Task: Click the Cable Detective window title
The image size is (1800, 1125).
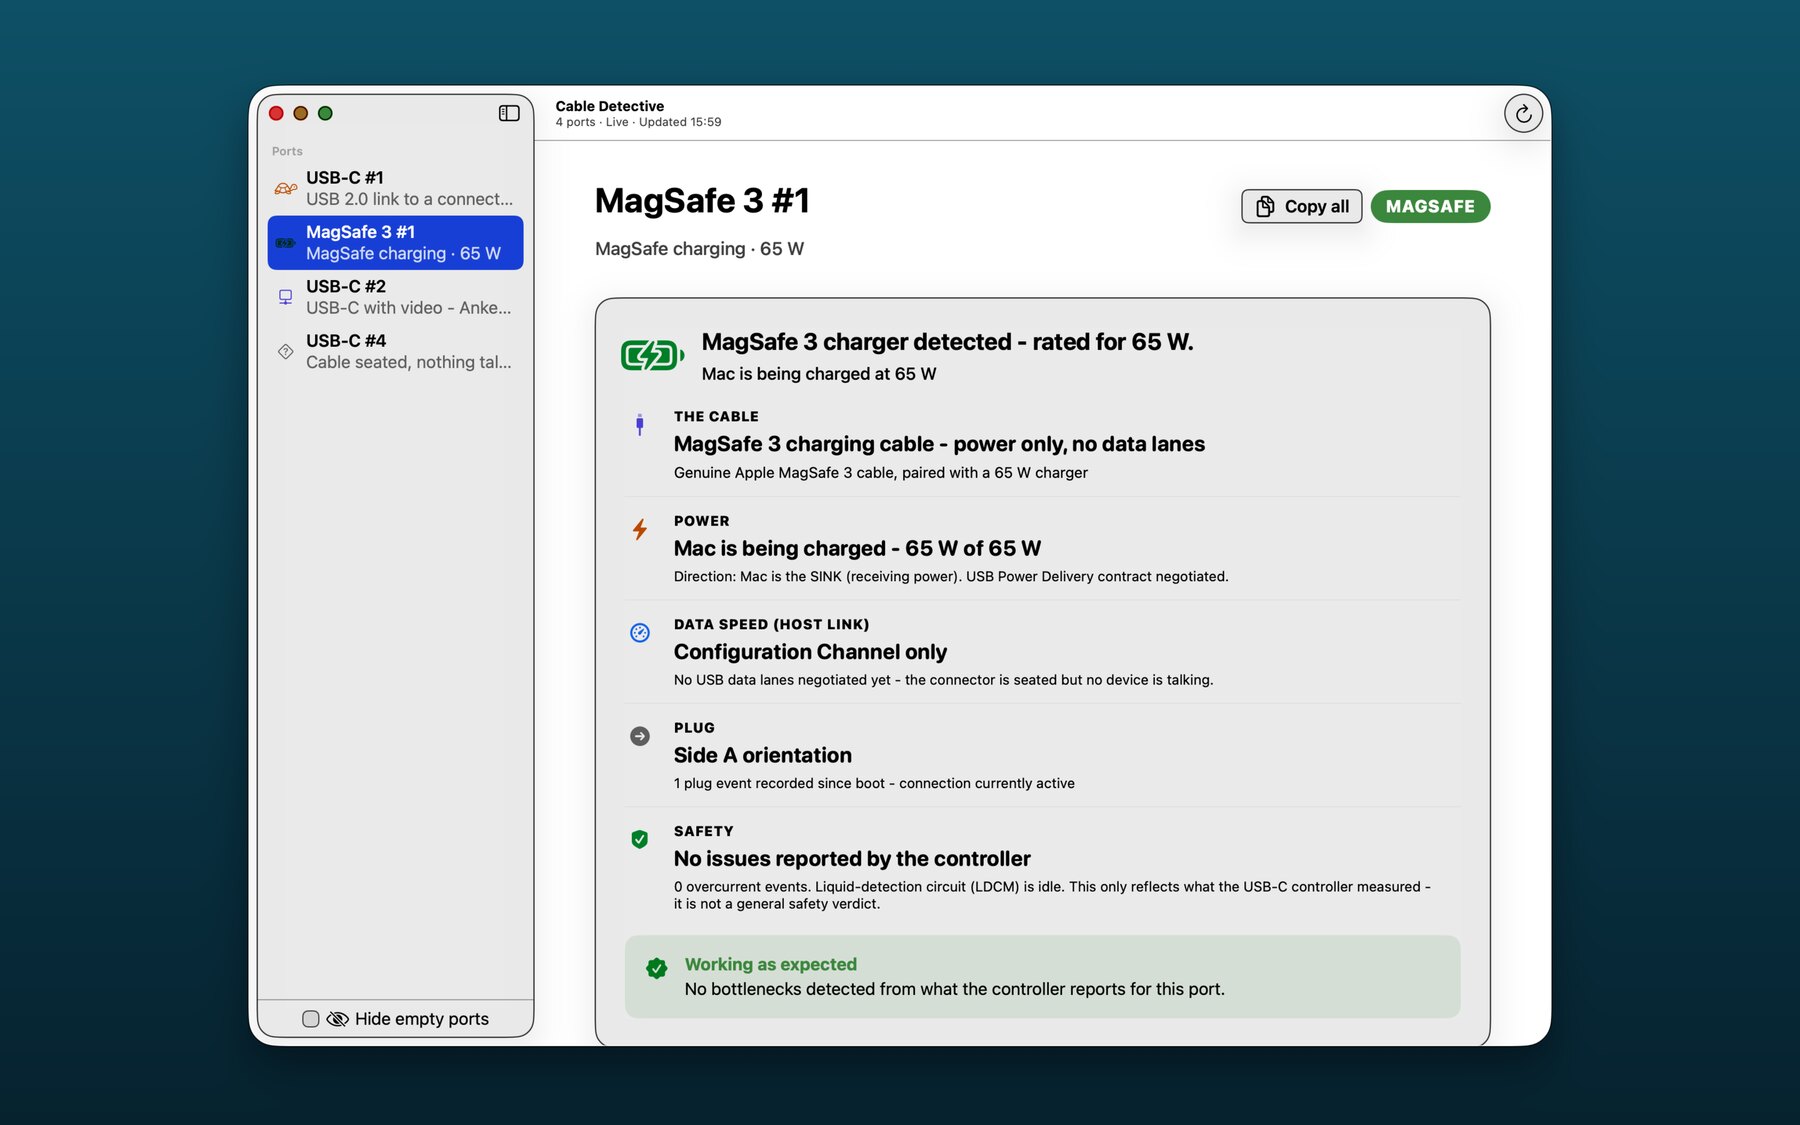Action: pyautogui.click(x=610, y=106)
